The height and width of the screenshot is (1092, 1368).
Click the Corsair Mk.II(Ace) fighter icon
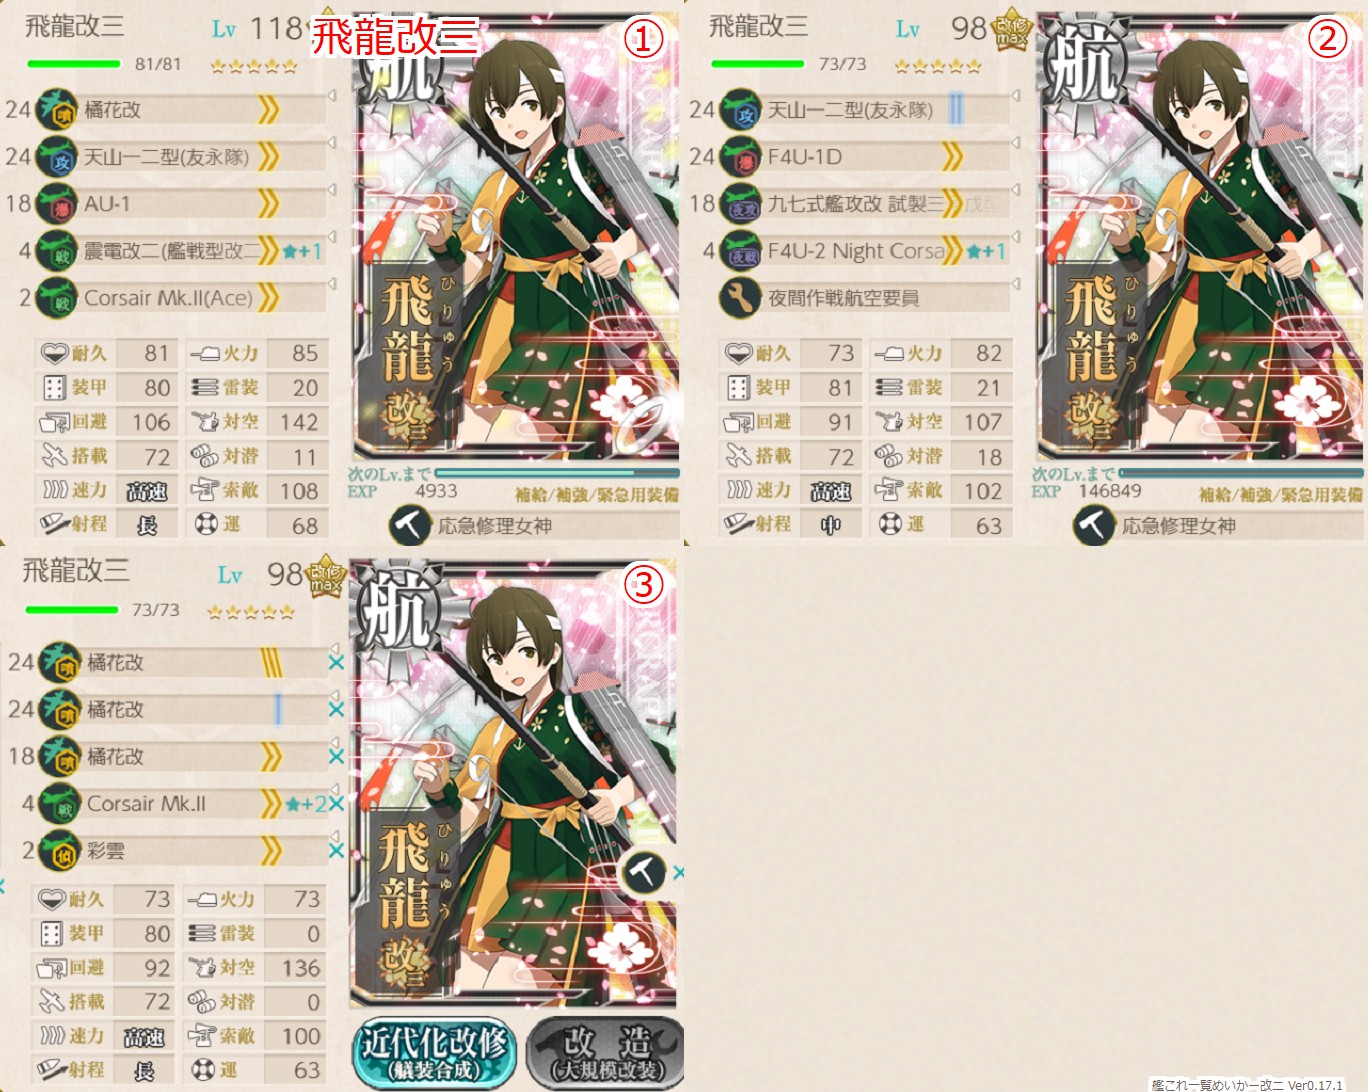click(56, 298)
